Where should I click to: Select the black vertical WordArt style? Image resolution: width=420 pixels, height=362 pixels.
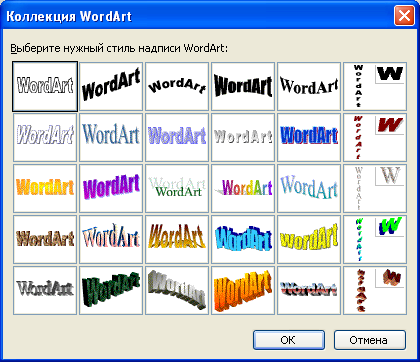(375, 86)
